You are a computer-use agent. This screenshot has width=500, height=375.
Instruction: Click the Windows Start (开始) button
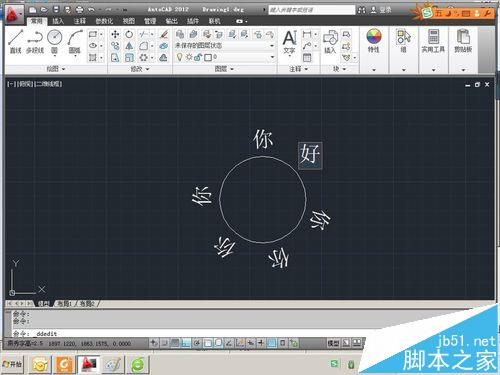click(x=12, y=364)
